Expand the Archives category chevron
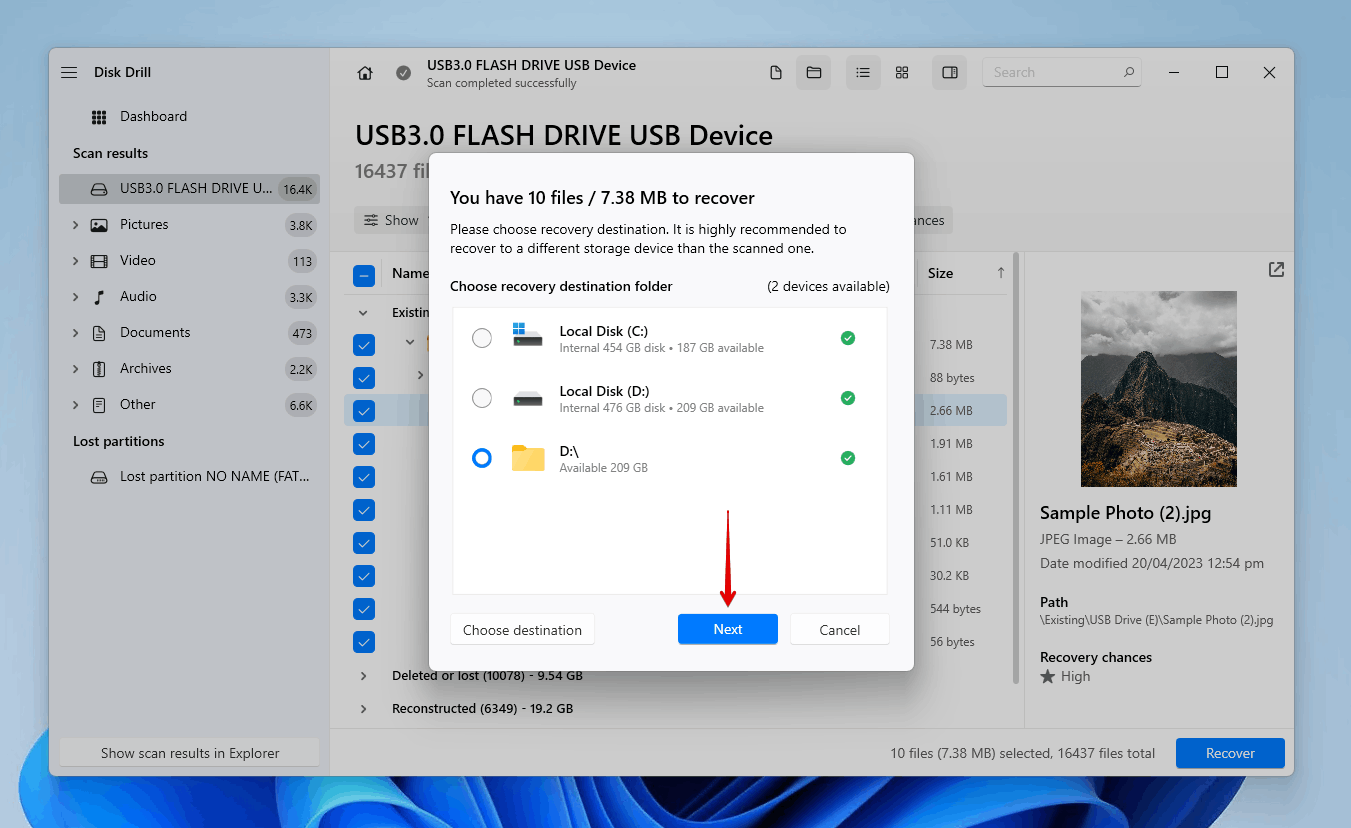The width and height of the screenshot is (1351, 828). click(75, 369)
